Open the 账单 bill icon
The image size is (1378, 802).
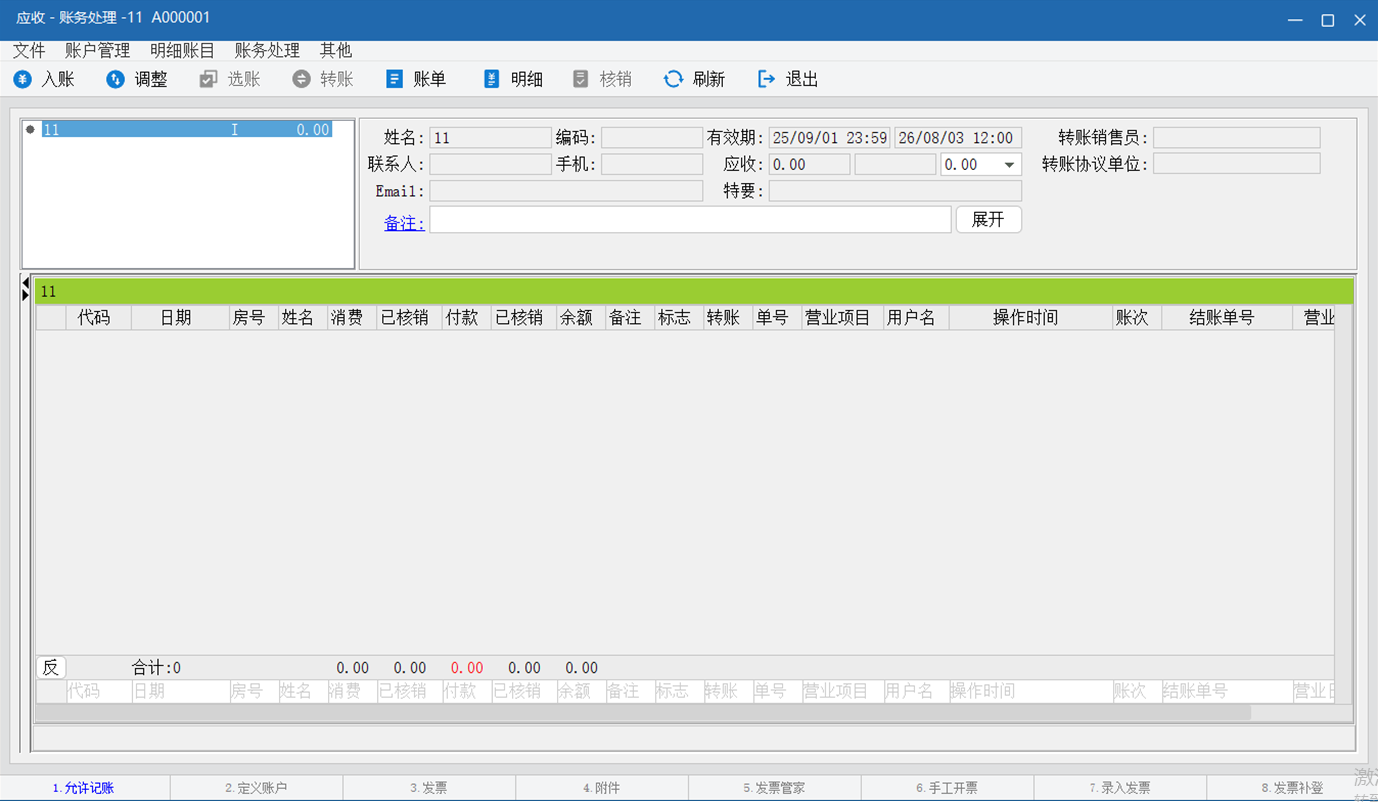[x=395, y=79]
